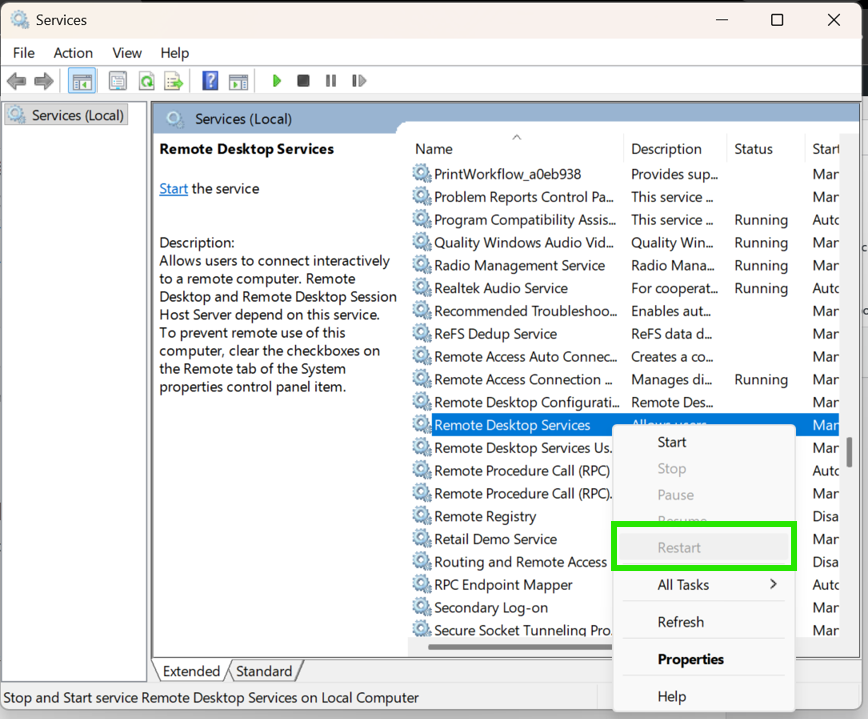Select Remote Access Connection Manager row
The height and width of the screenshot is (719, 868).
626,379
